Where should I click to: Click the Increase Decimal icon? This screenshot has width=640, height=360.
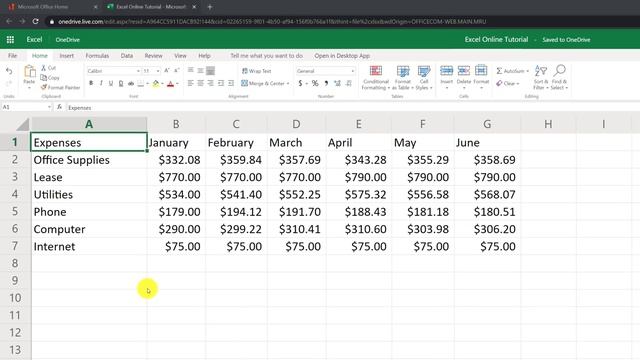click(x=337, y=83)
